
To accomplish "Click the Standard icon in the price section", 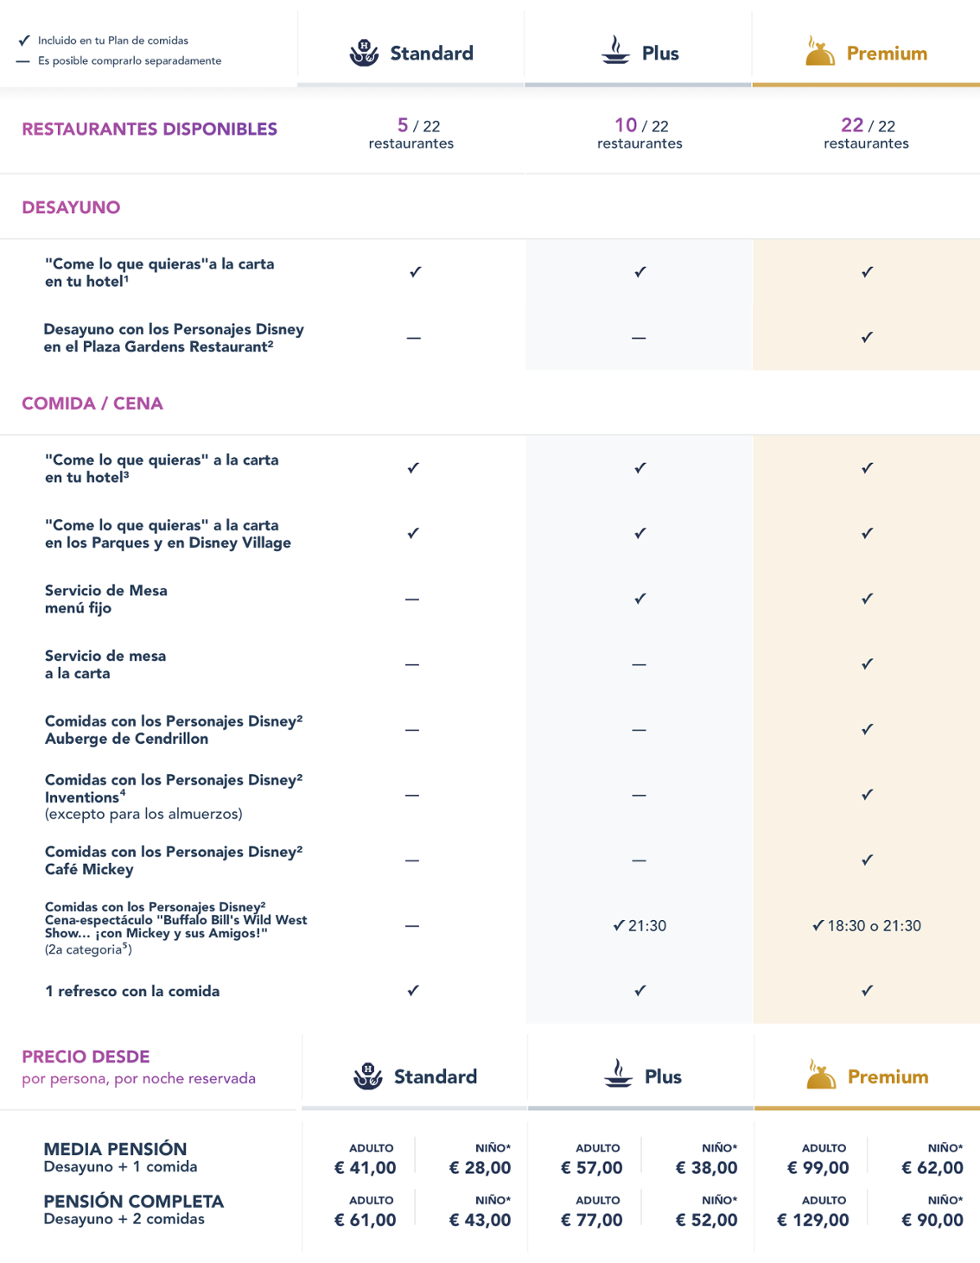I will pos(368,1076).
